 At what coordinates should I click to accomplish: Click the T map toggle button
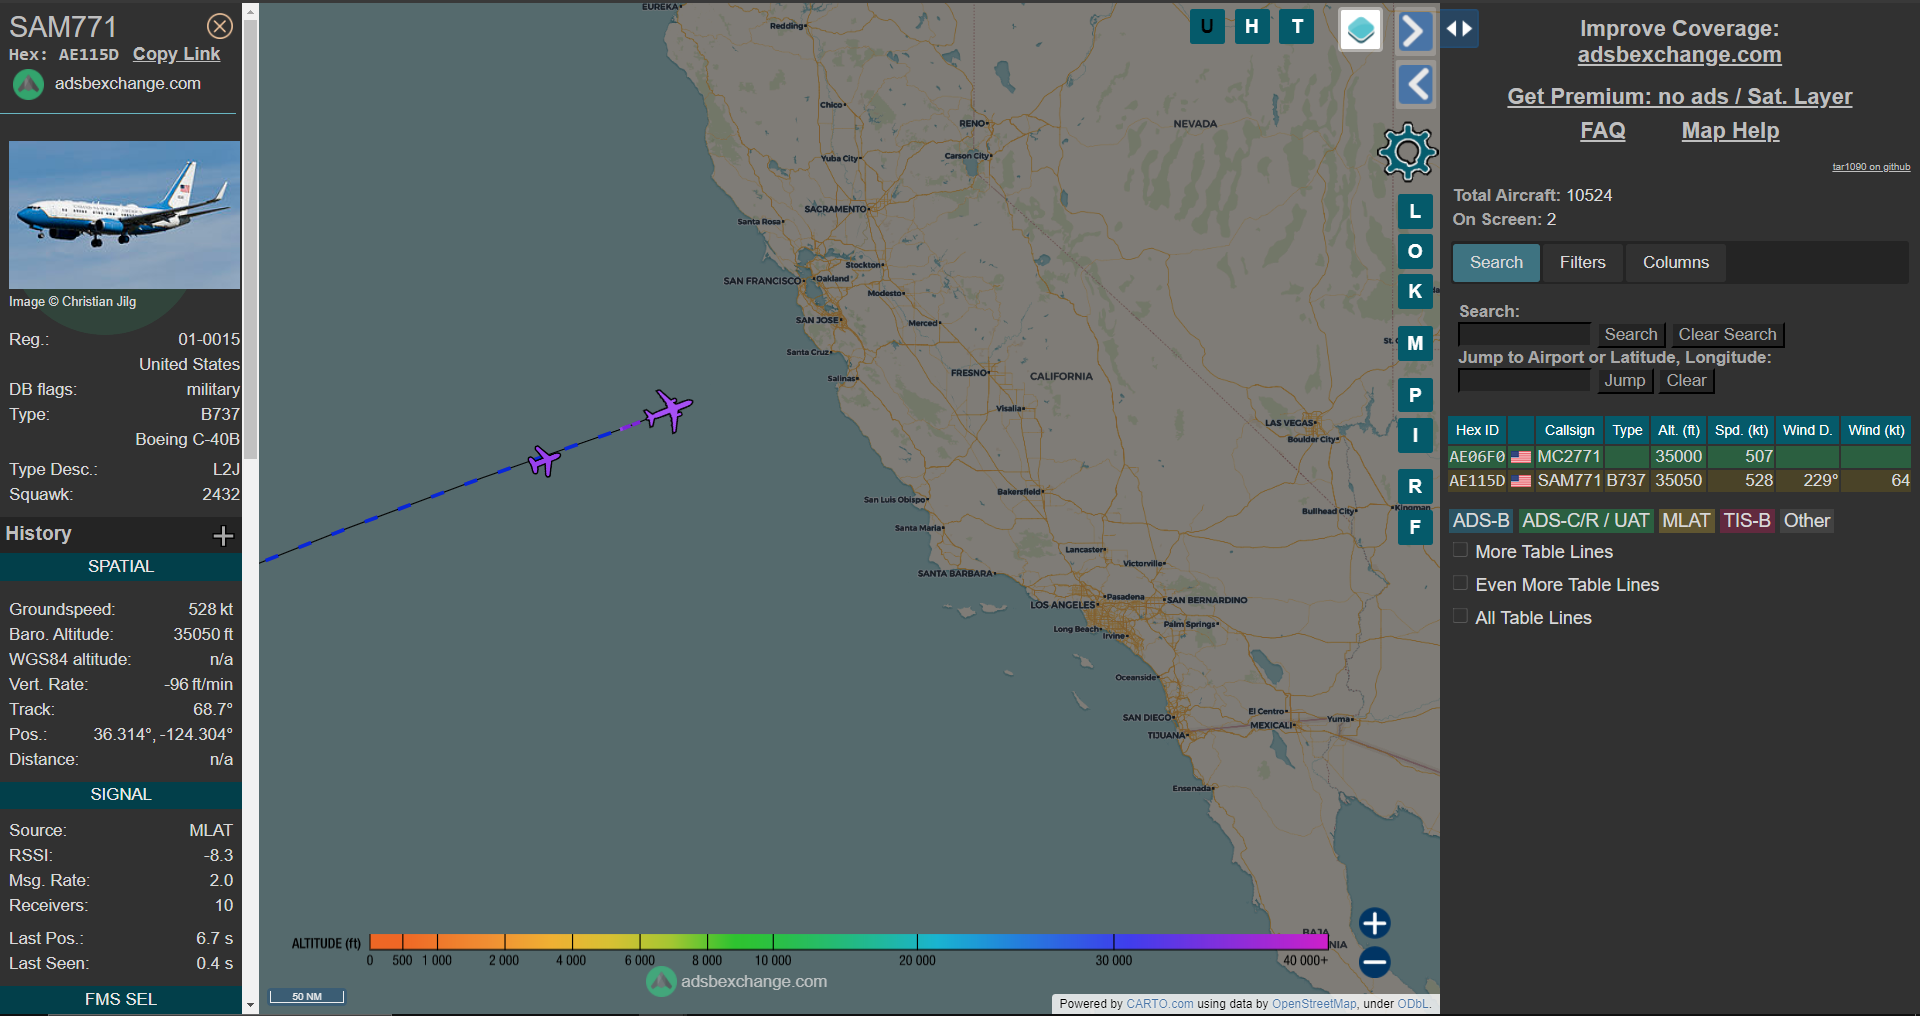pos(1297,27)
